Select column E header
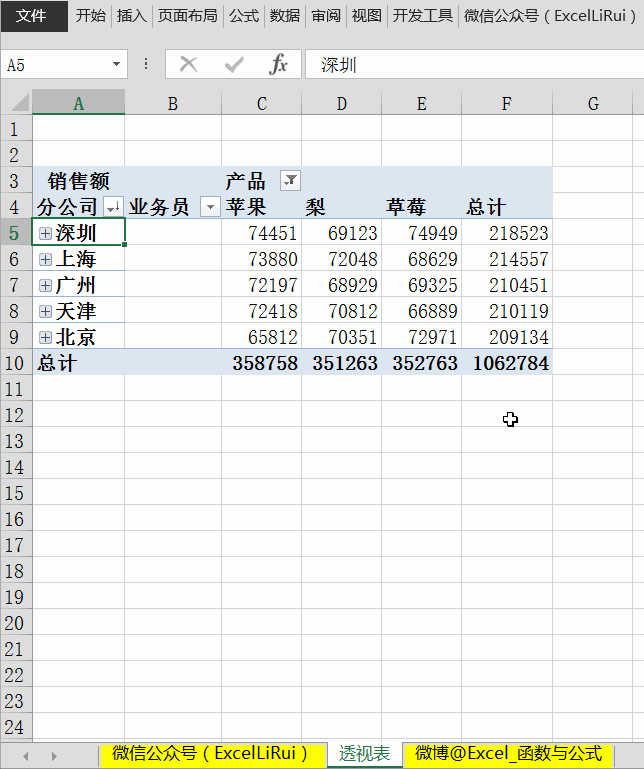This screenshot has width=644, height=769. pos(421,103)
